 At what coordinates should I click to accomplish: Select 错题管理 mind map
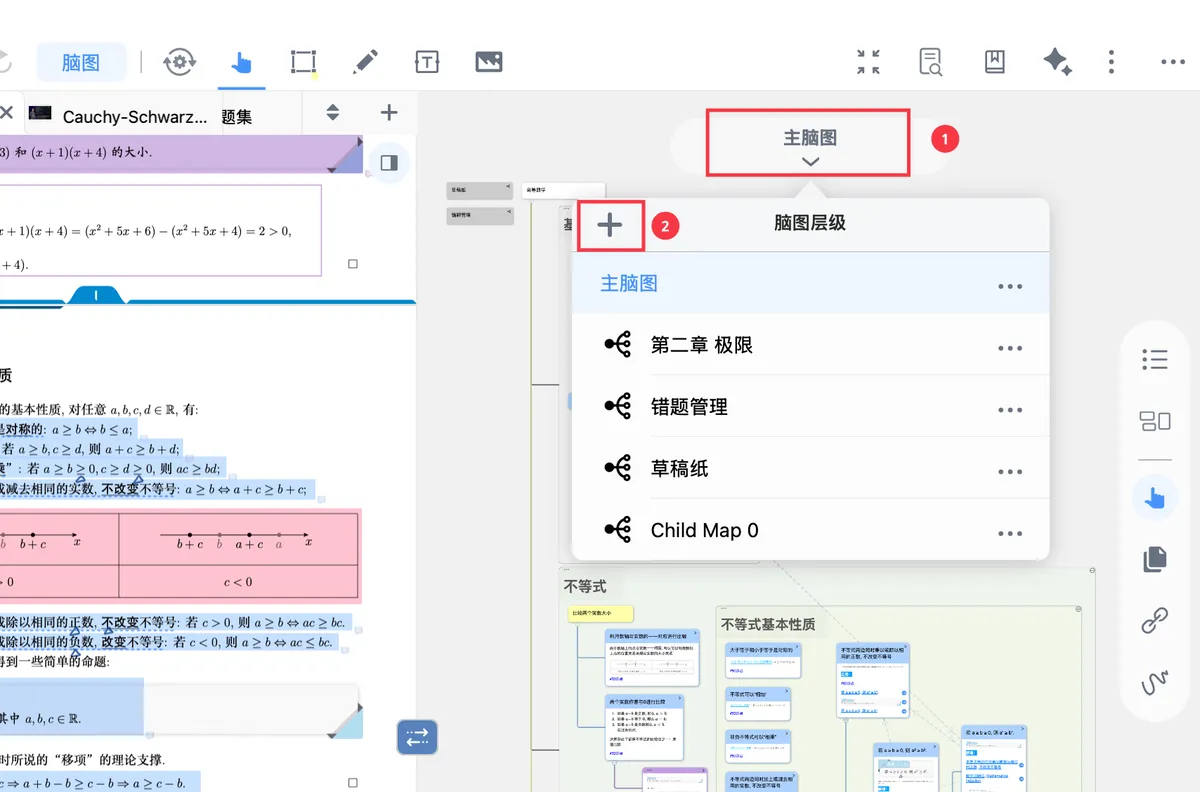click(x=810, y=407)
